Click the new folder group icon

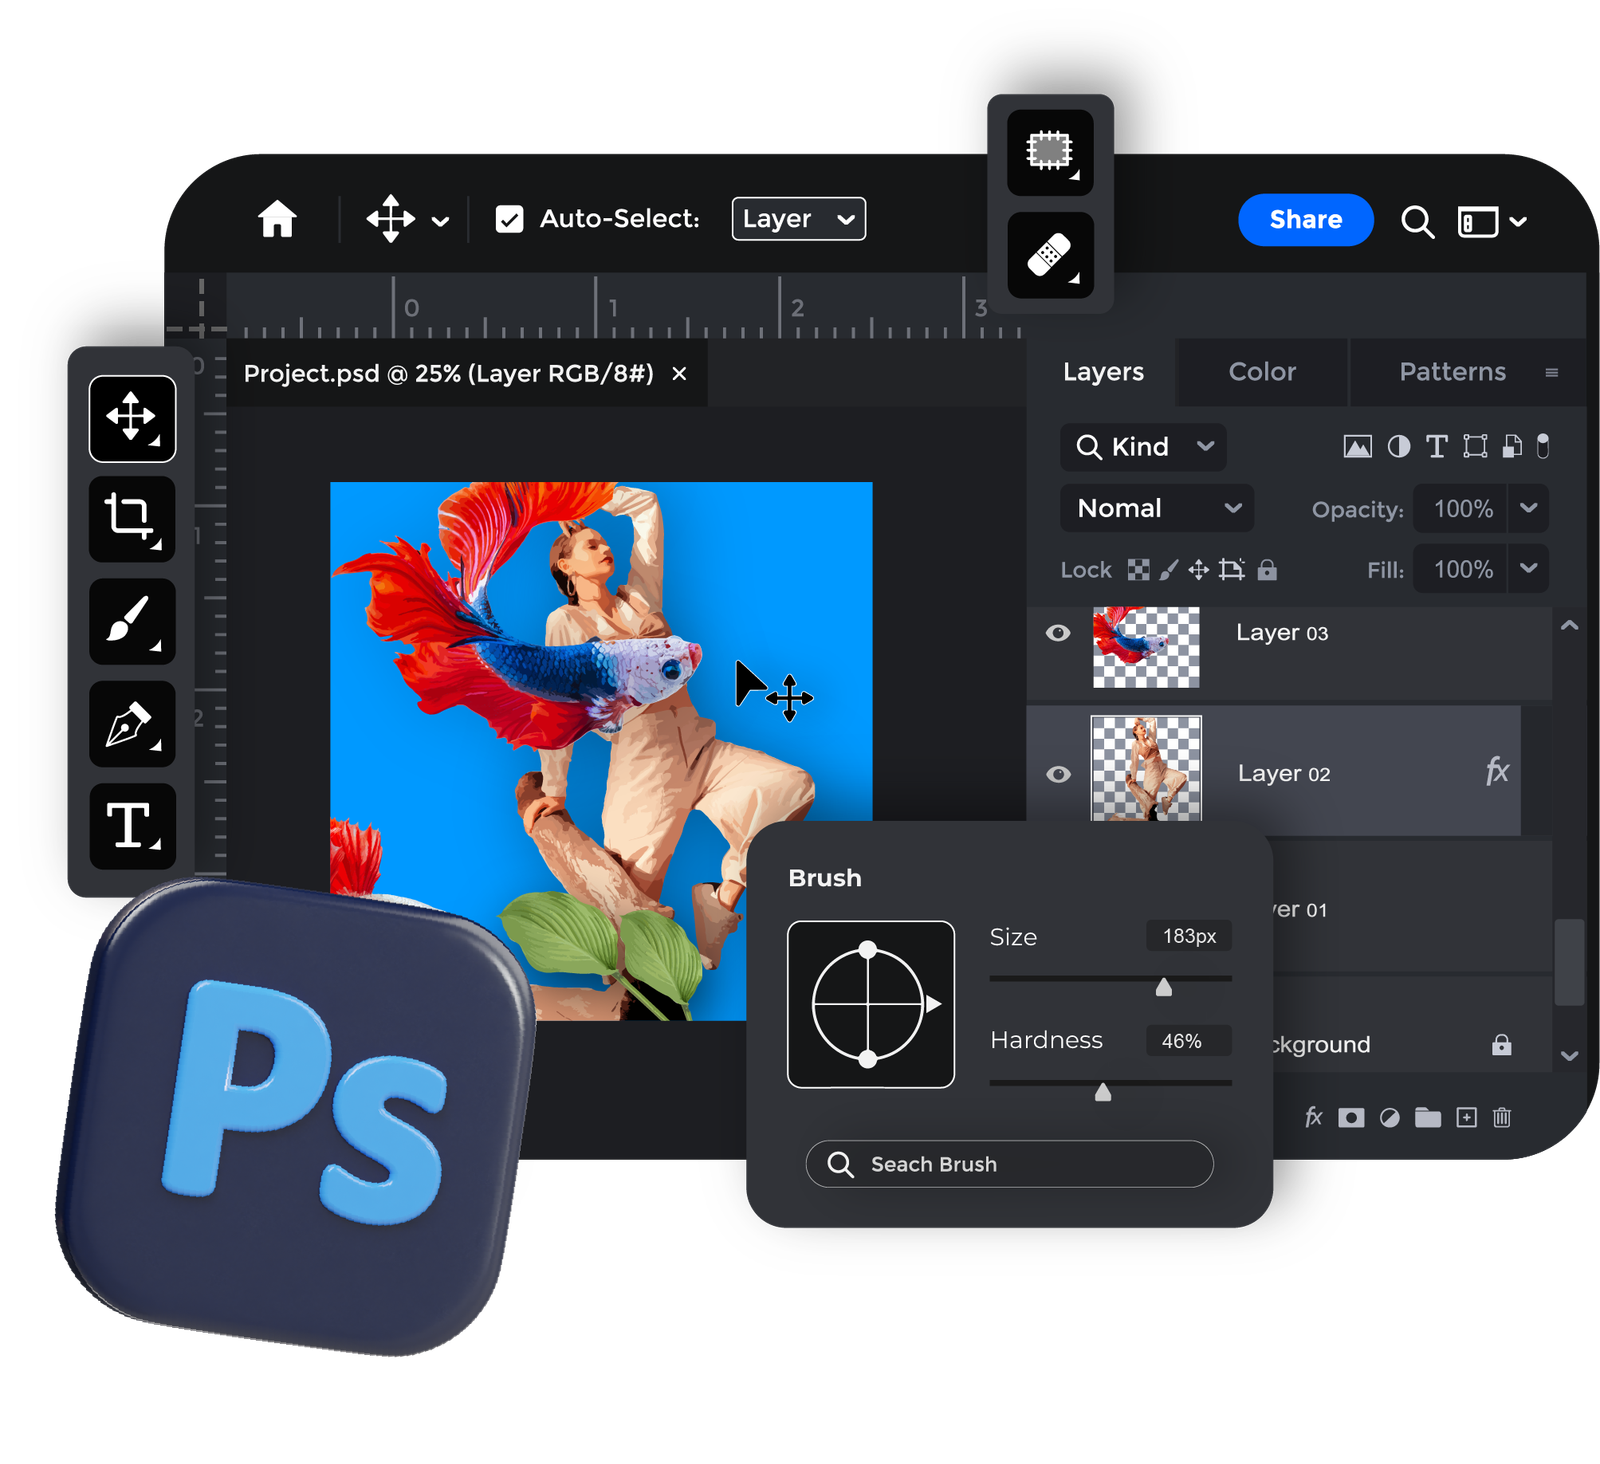pos(1428,1117)
